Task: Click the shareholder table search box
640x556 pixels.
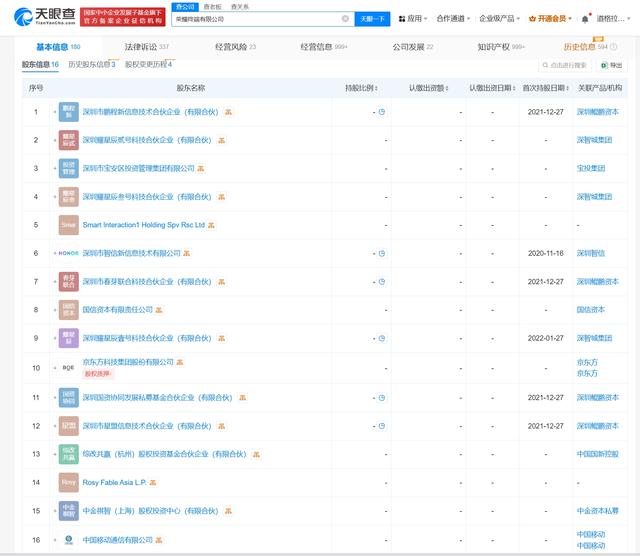Action: [565, 65]
